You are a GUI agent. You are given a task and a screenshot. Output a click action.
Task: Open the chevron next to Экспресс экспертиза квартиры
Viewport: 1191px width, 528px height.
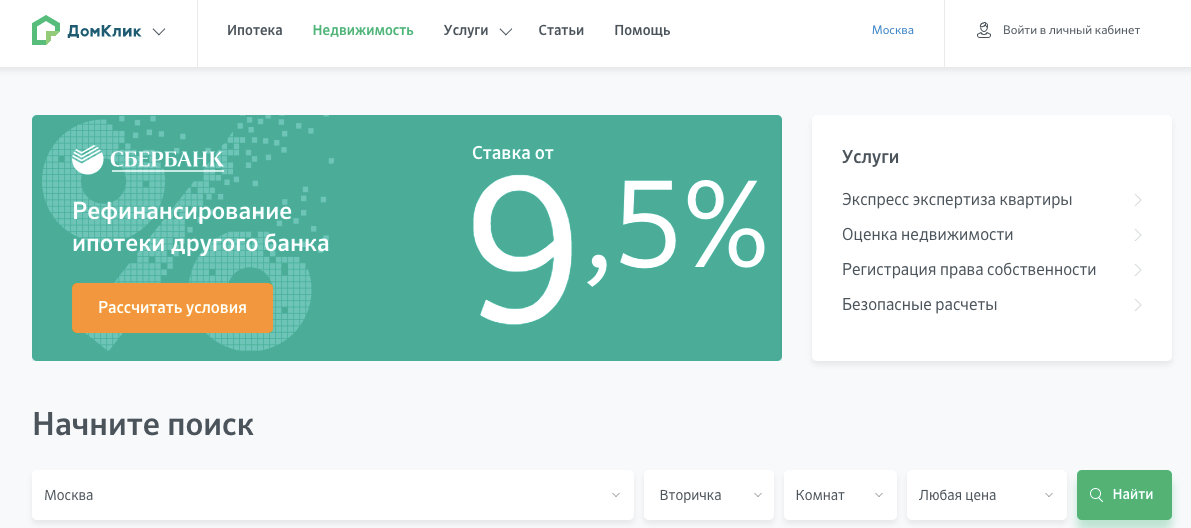(x=1138, y=200)
